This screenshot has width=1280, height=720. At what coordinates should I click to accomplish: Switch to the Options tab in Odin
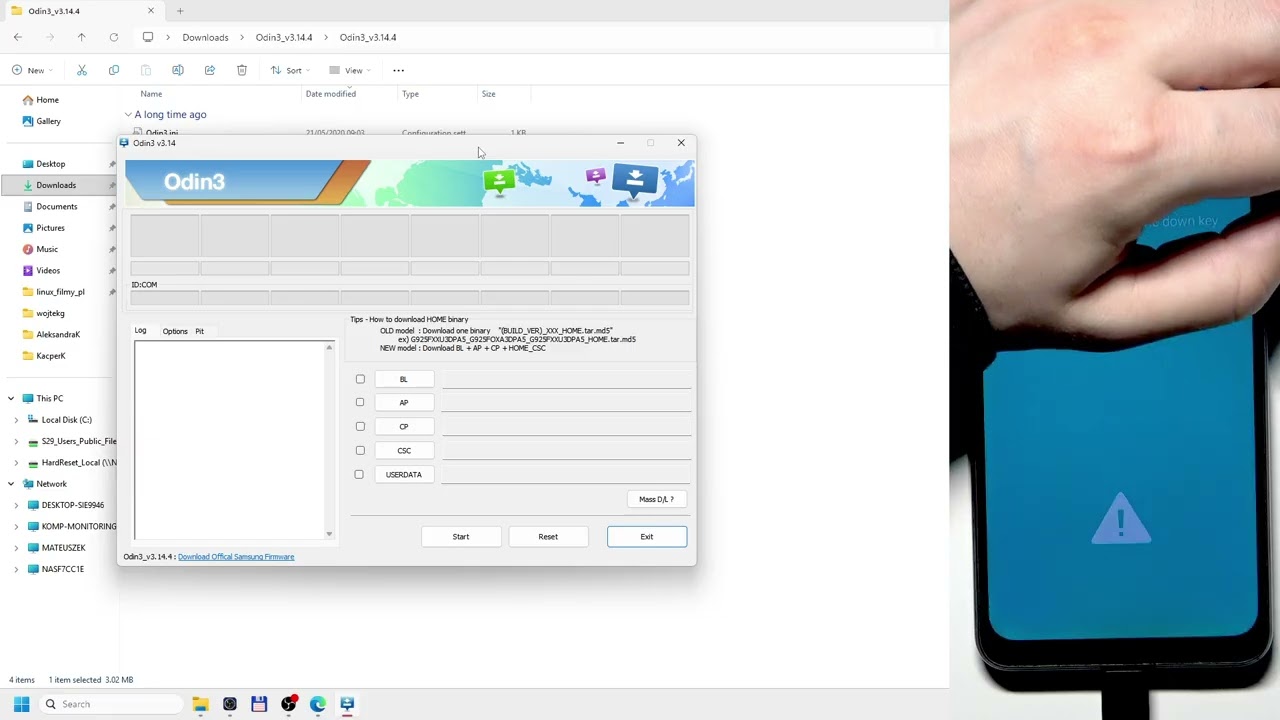tap(175, 331)
